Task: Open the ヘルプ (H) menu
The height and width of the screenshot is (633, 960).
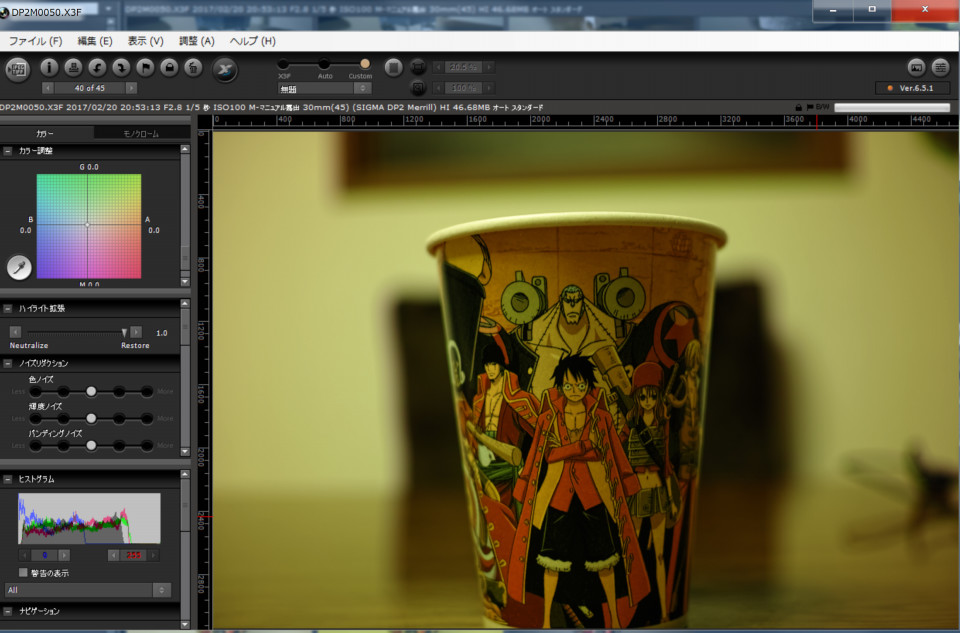Action: click(x=252, y=41)
